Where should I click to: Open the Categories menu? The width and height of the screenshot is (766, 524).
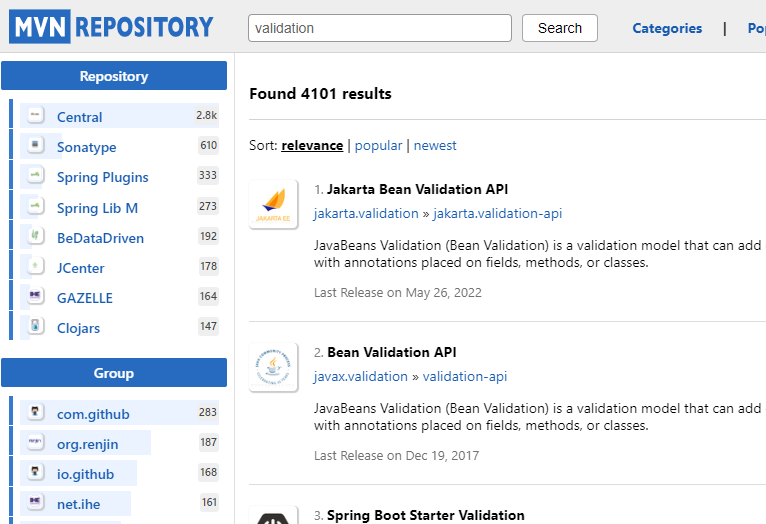coord(667,28)
